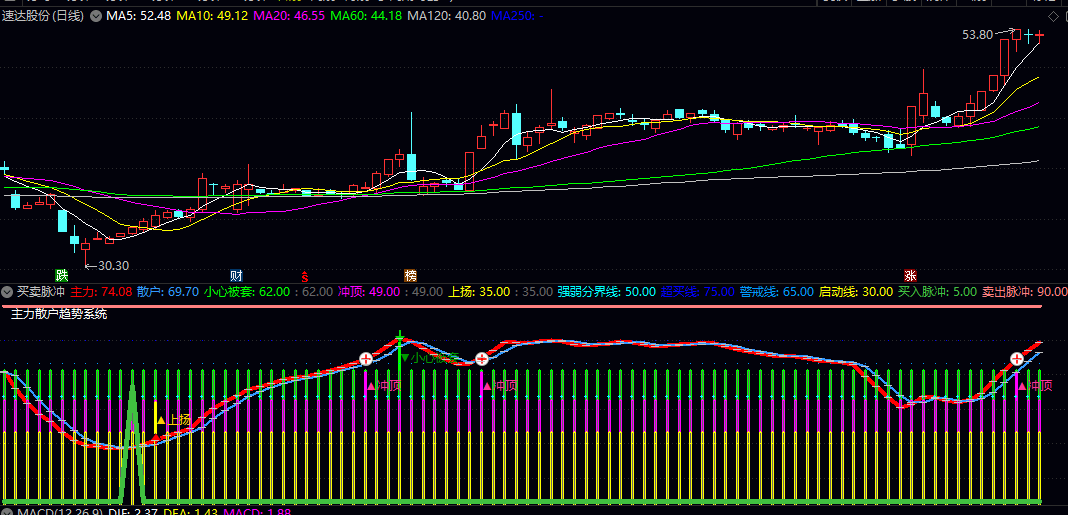
Task: Expand the 买卖脉冲 indicator dropdown arrow
Action: 8,292
